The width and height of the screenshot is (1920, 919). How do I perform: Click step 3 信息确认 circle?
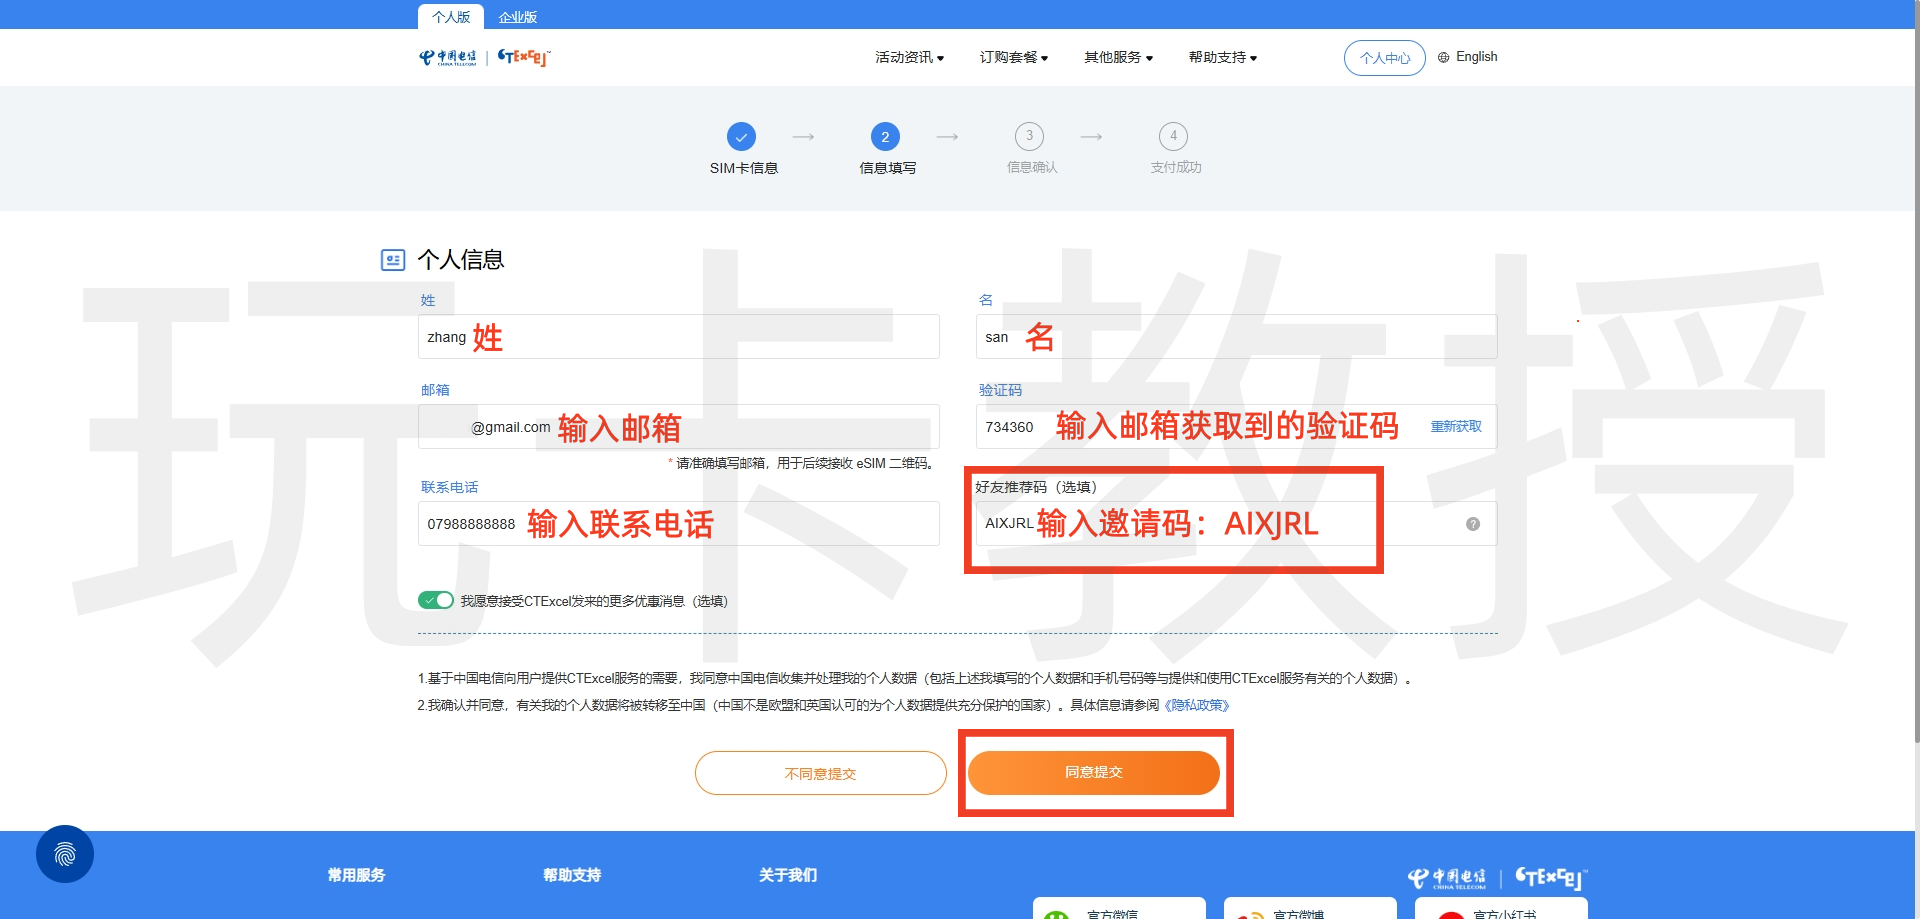(1029, 136)
